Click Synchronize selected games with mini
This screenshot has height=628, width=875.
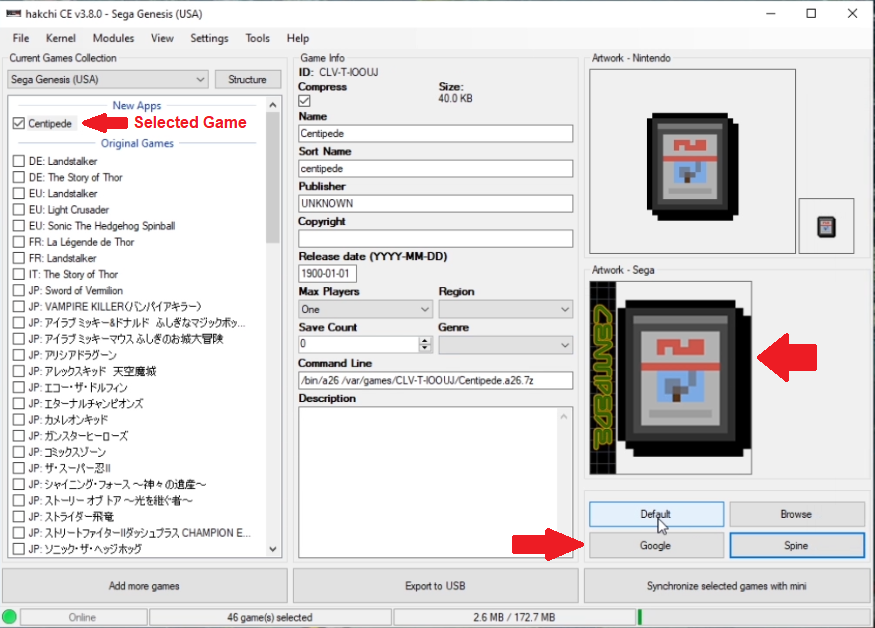(727, 586)
